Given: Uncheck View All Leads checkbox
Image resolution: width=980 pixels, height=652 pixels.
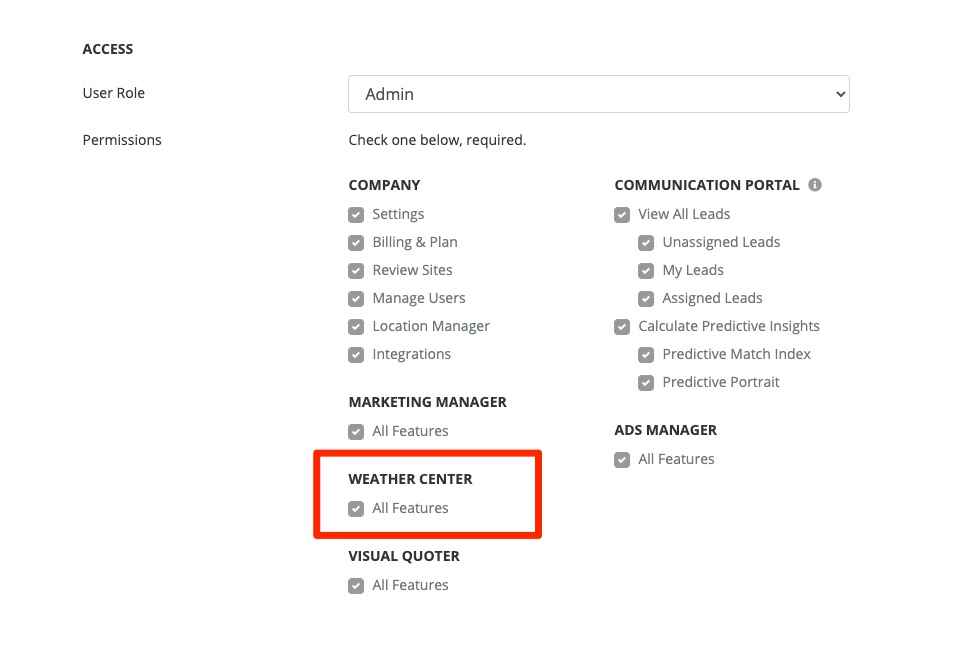Looking at the screenshot, I should (622, 214).
